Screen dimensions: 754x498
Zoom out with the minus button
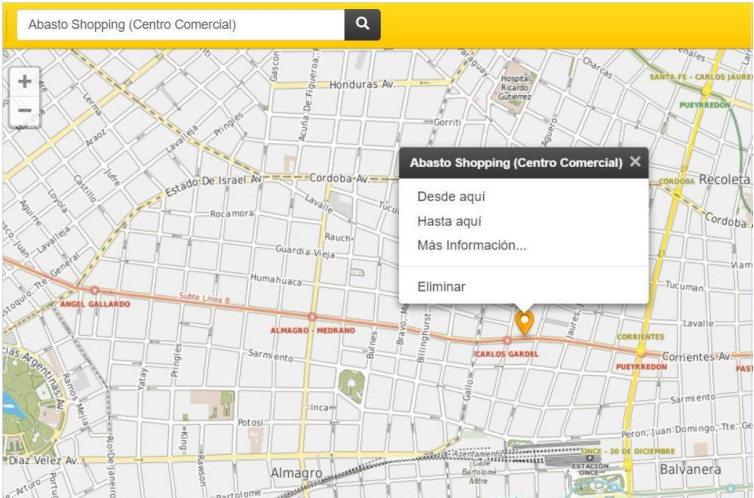point(25,111)
